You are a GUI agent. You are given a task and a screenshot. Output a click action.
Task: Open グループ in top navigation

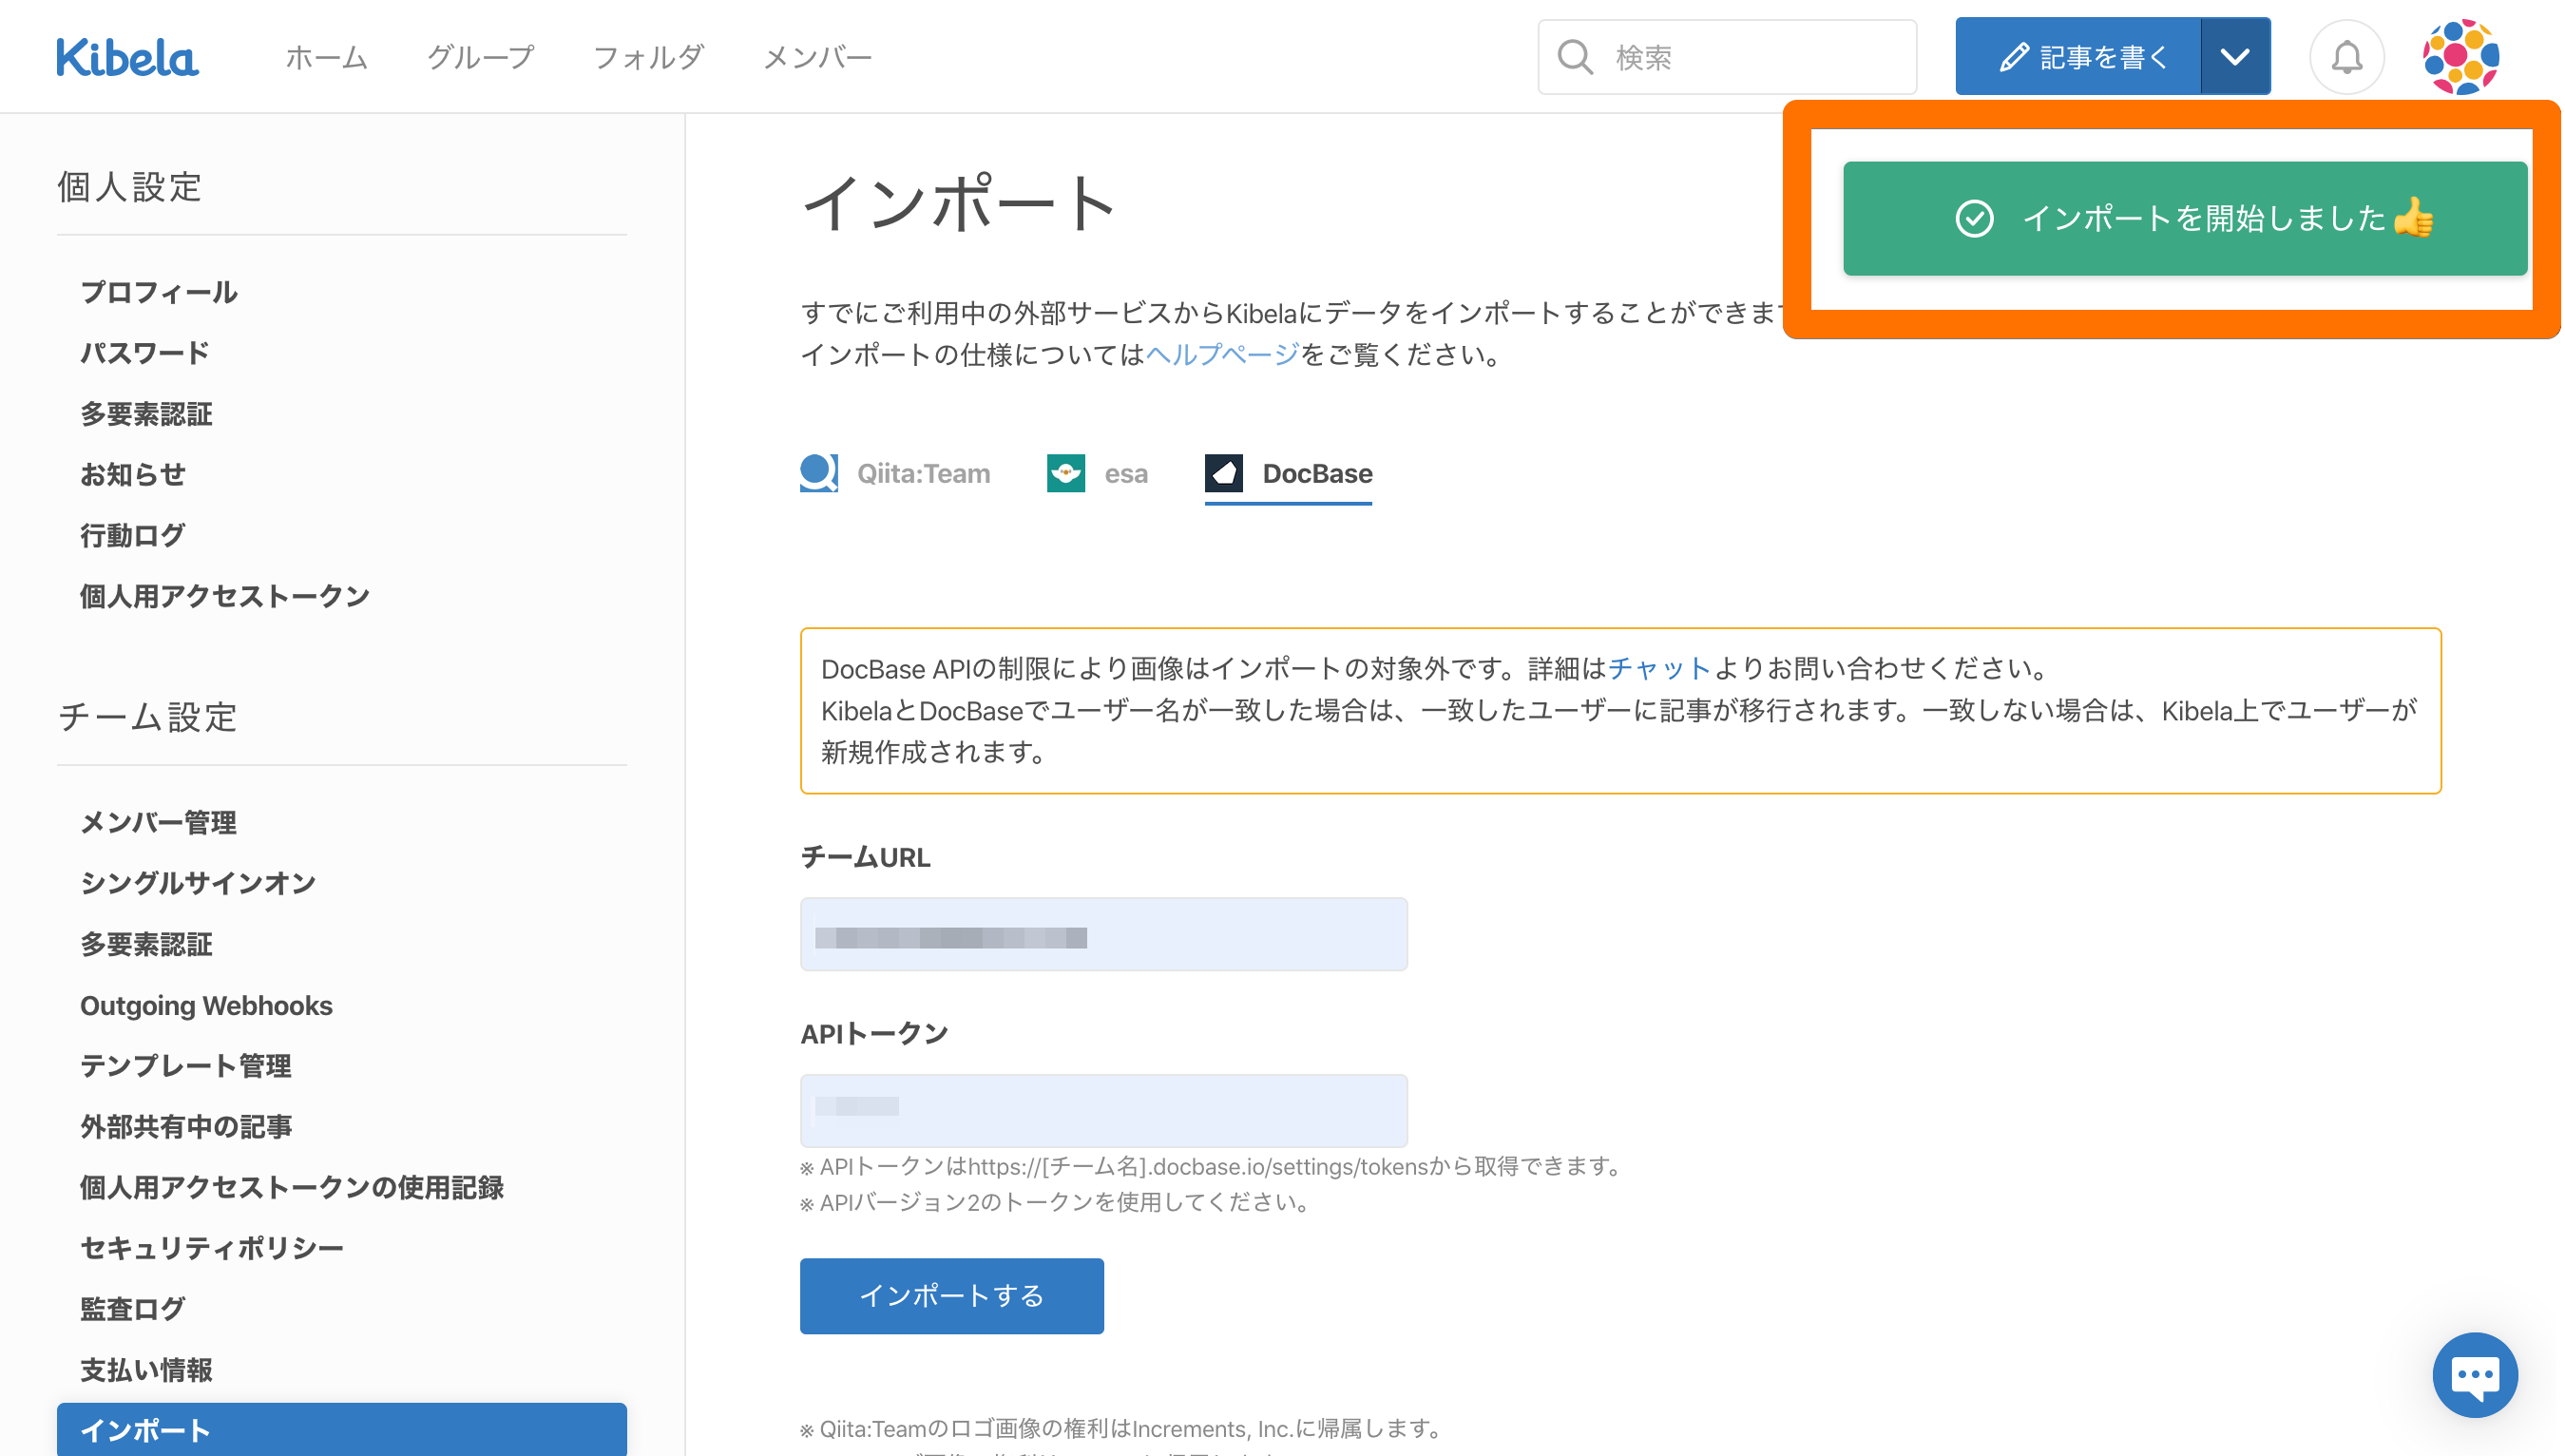pyautogui.click(x=480, y=57)
